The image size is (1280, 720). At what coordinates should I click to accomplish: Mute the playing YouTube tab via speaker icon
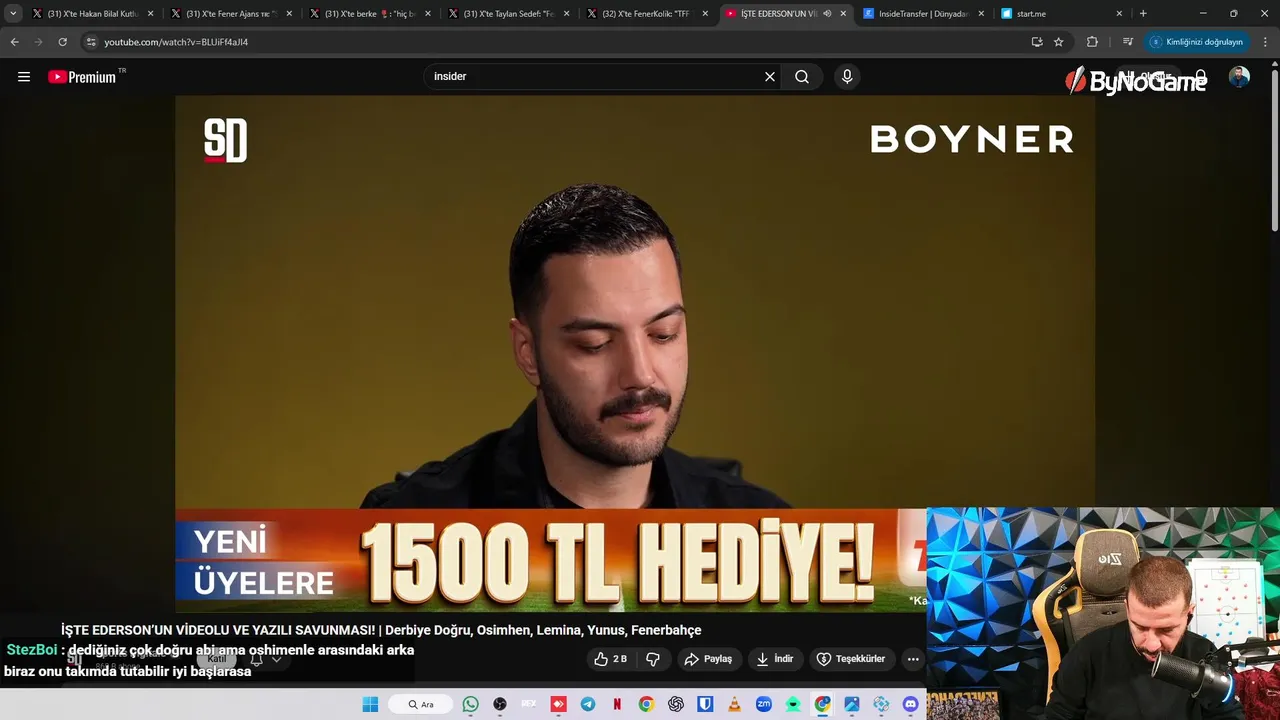pos(827,14)
